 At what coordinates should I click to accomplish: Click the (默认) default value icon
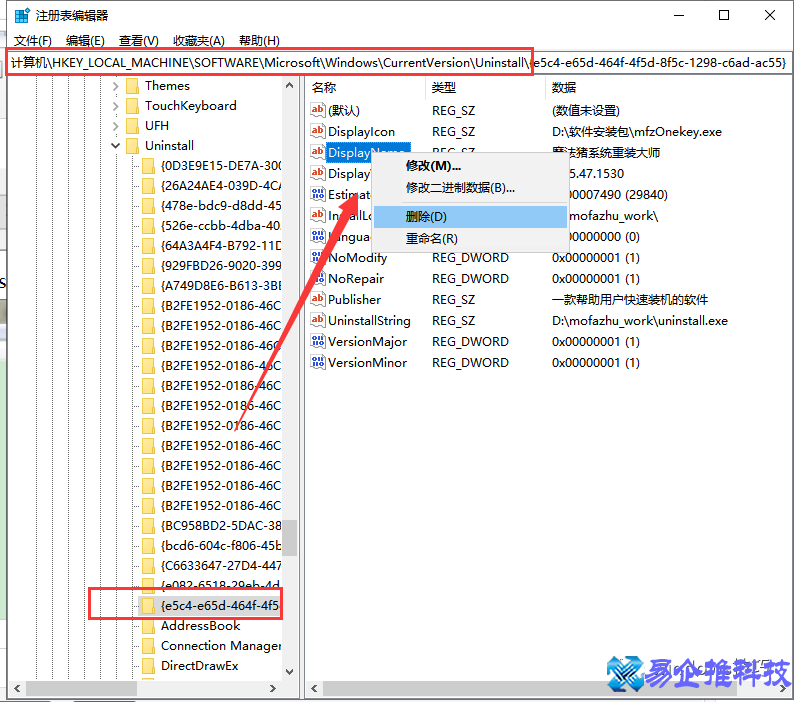coord(318,110)
